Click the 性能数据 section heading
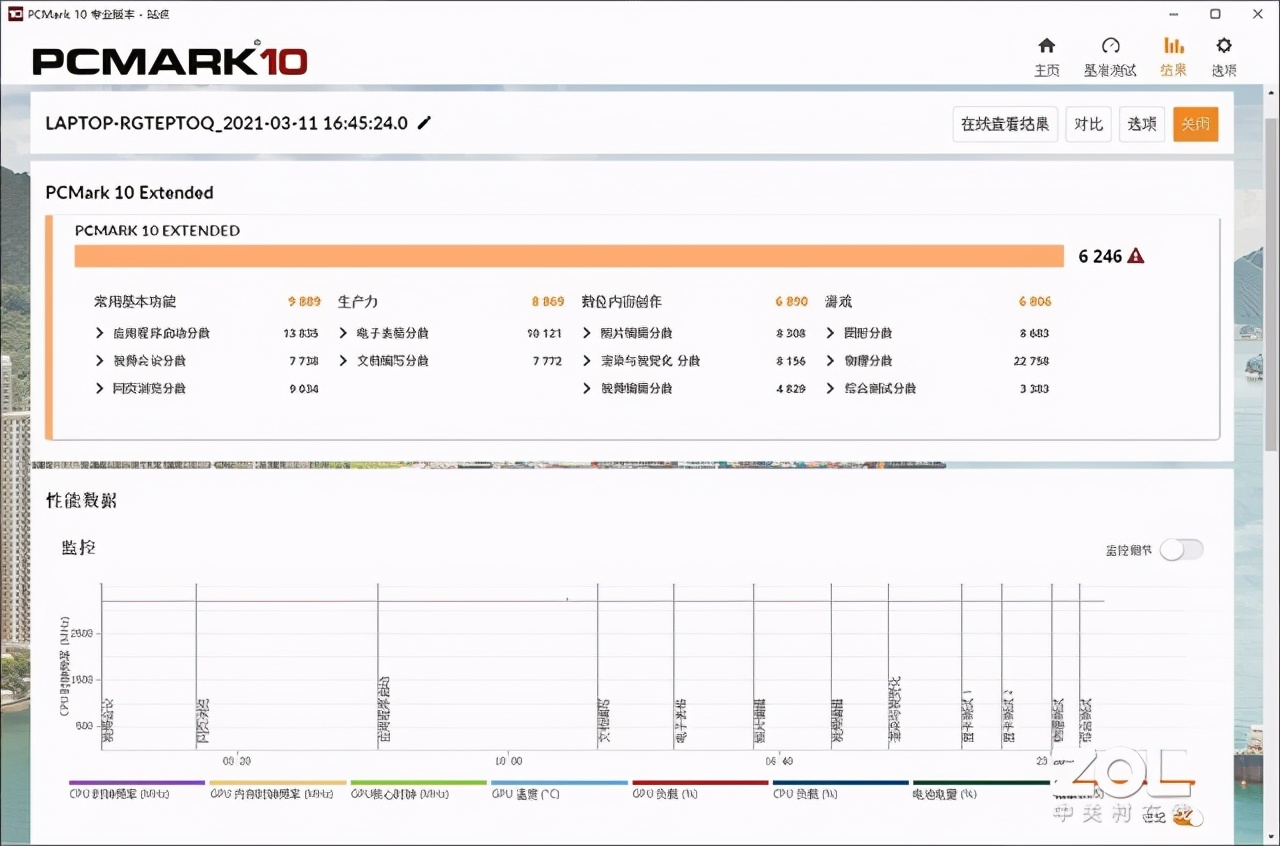 pyautogui.click(x=81, y=500)
